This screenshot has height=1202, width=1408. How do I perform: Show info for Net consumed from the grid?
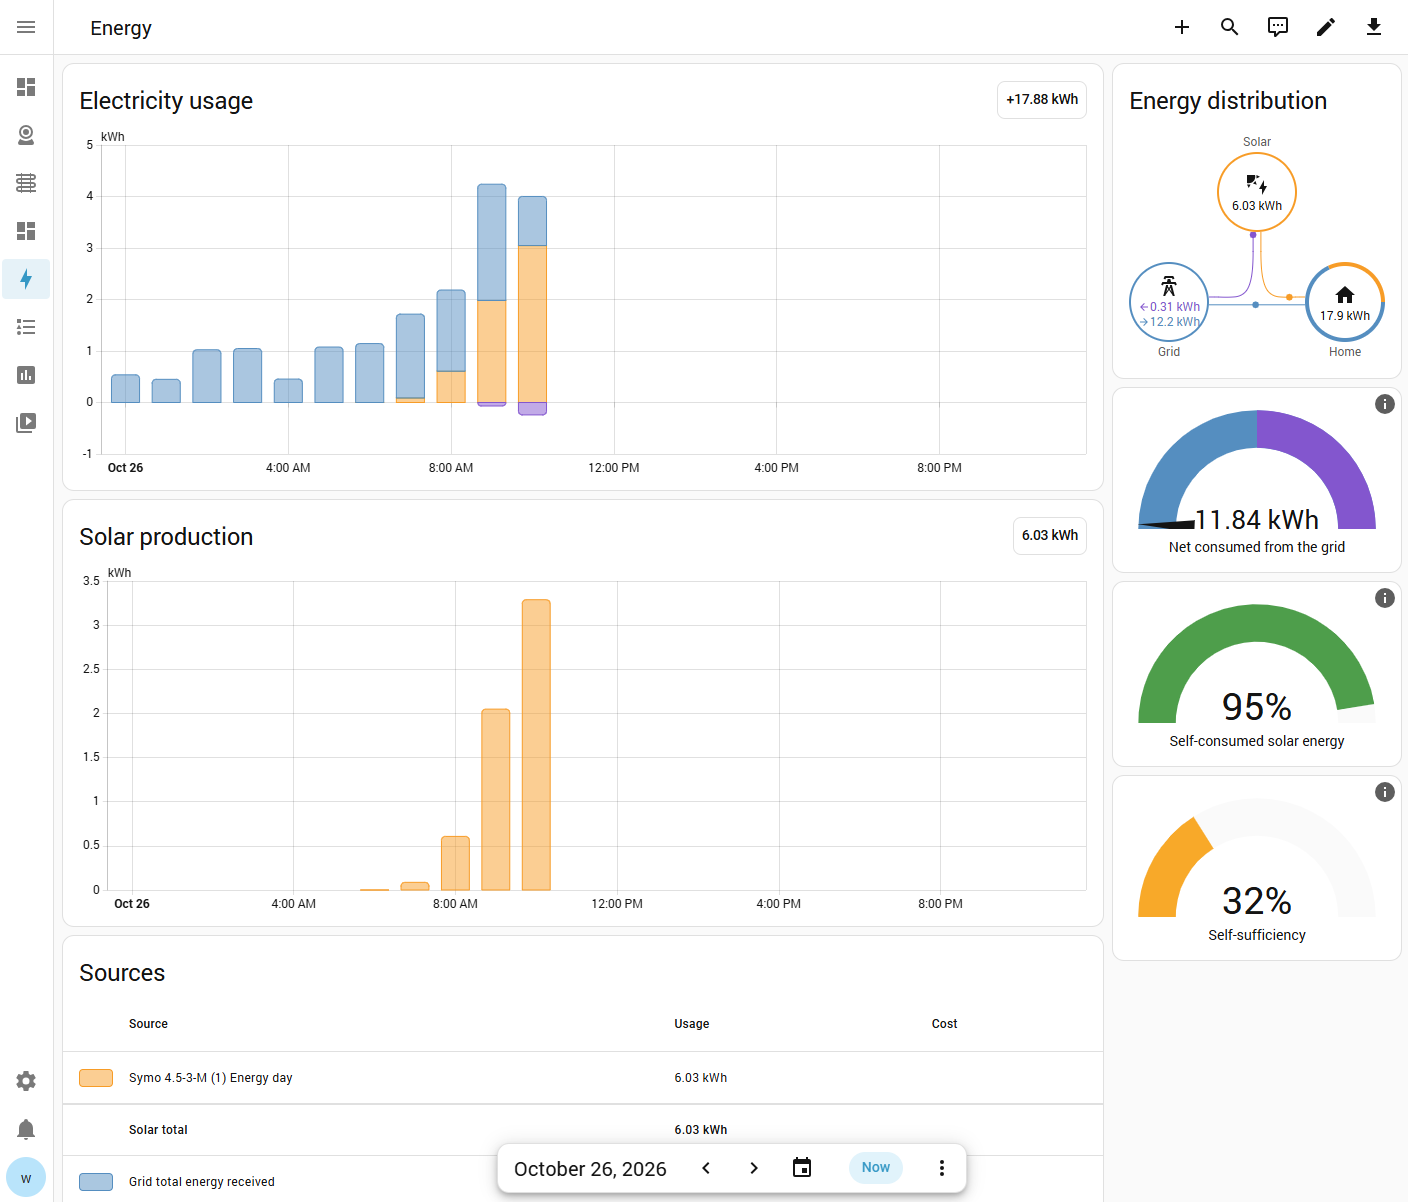click(1385, 404)
